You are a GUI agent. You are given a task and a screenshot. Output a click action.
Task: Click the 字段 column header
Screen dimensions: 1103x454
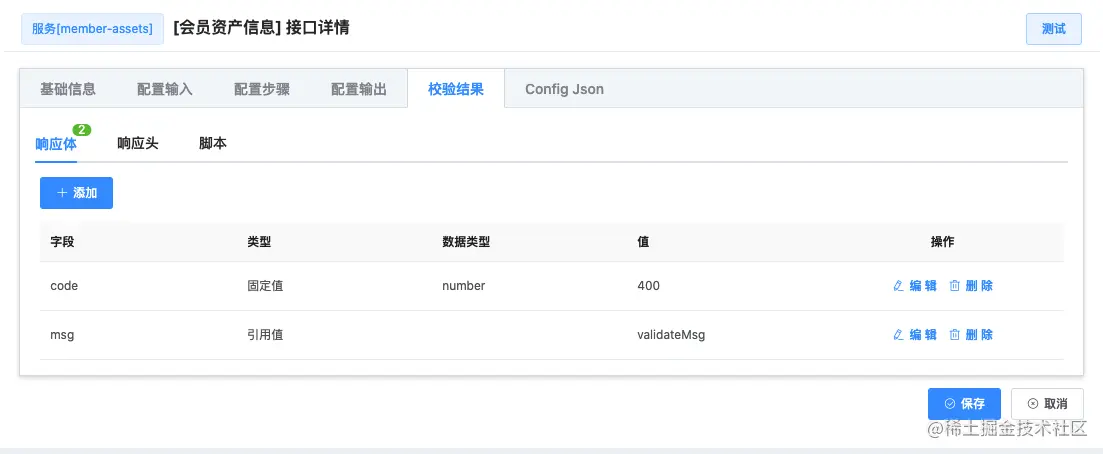click(62, 241)
